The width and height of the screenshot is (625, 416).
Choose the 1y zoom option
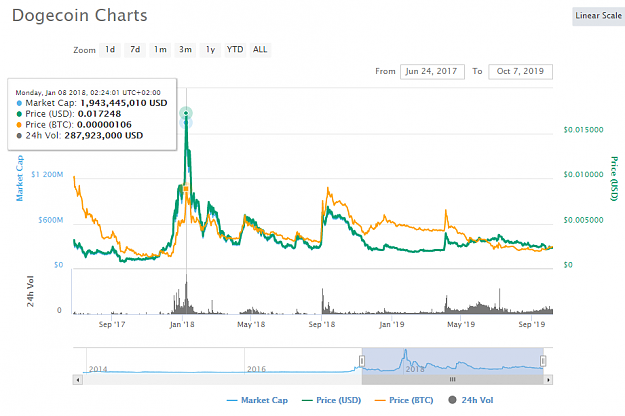pos(210,50)
